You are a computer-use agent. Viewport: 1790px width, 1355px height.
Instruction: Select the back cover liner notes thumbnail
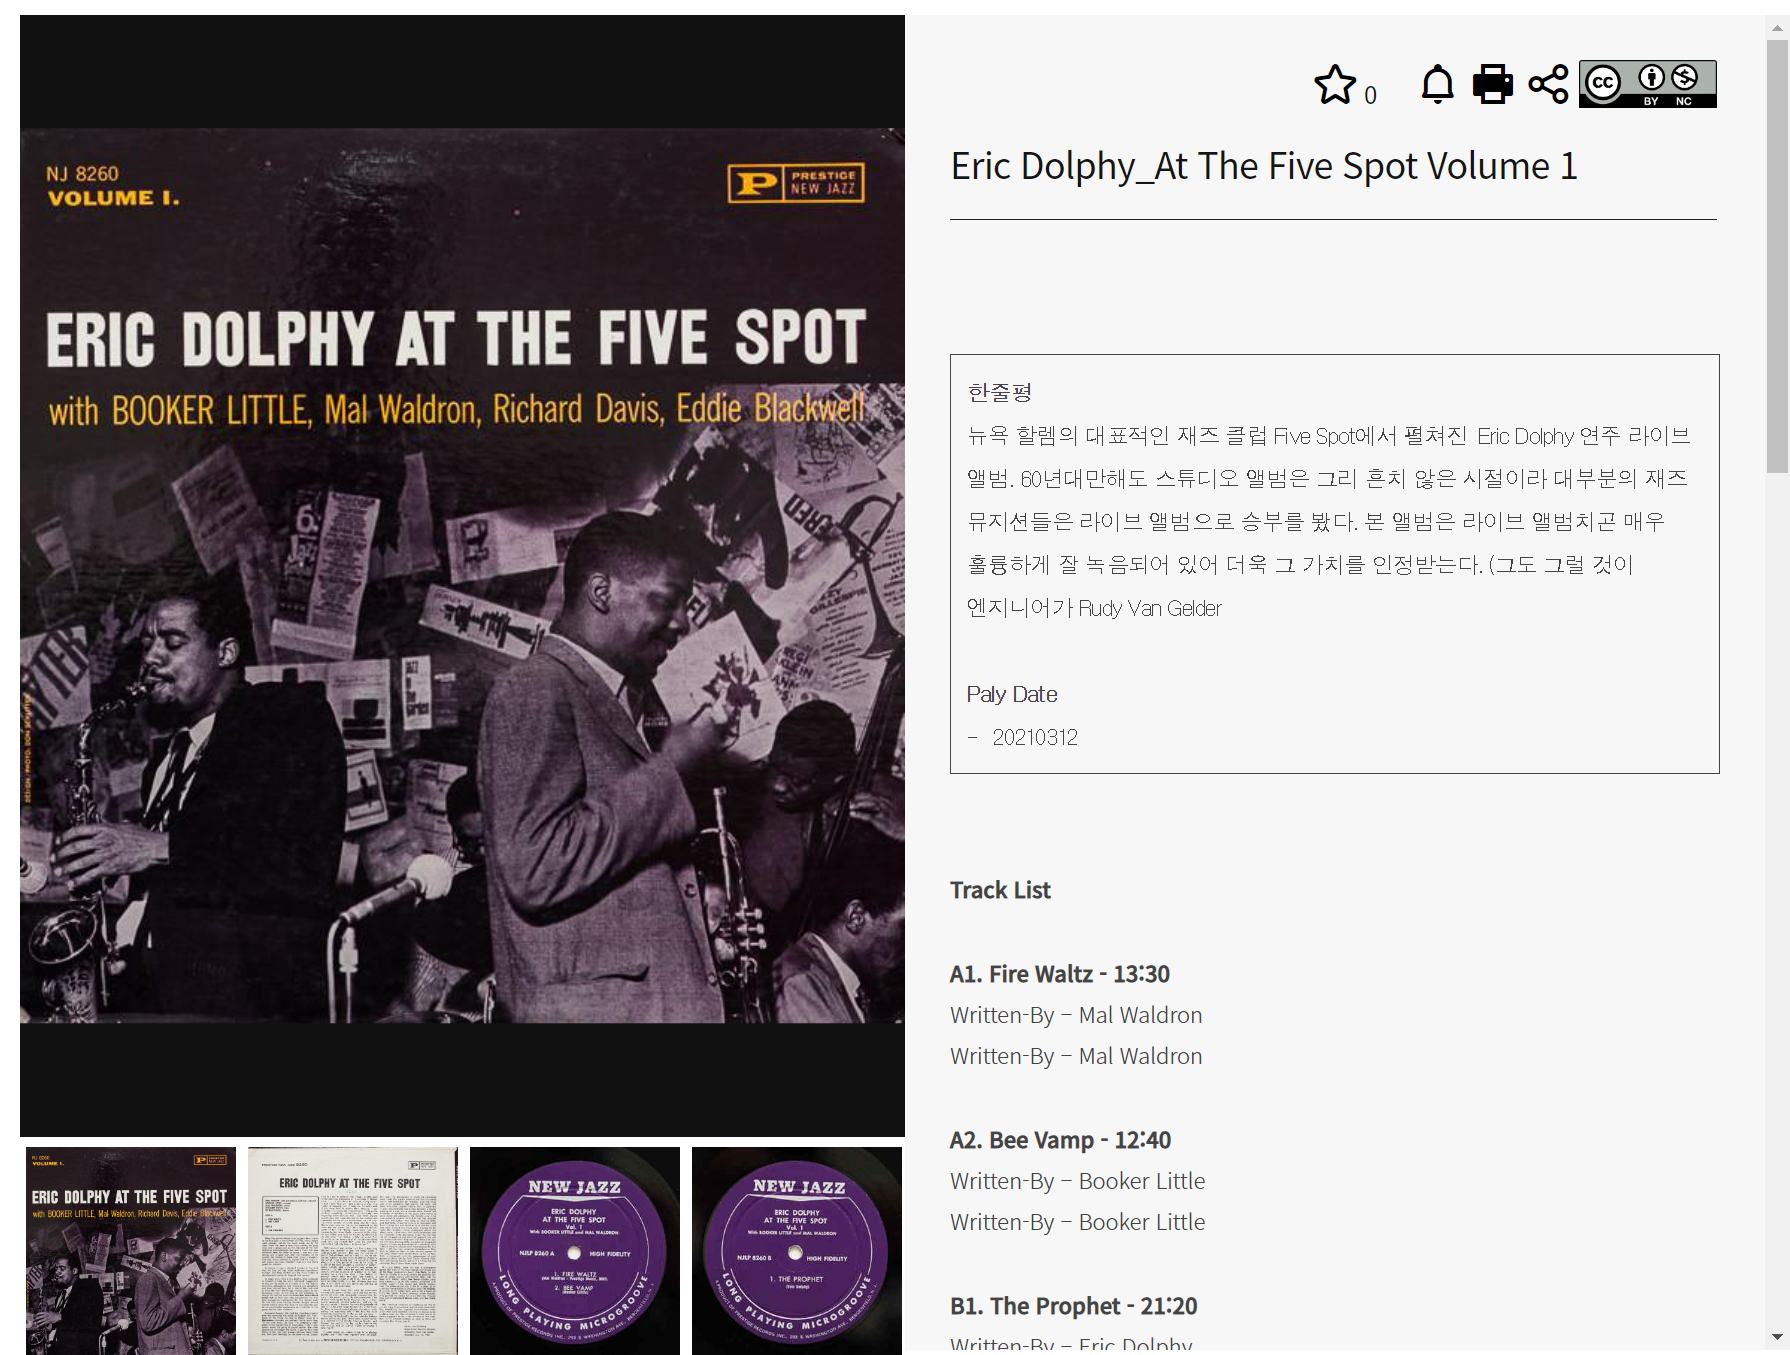pyautogui.click(x=353, y=1251)
